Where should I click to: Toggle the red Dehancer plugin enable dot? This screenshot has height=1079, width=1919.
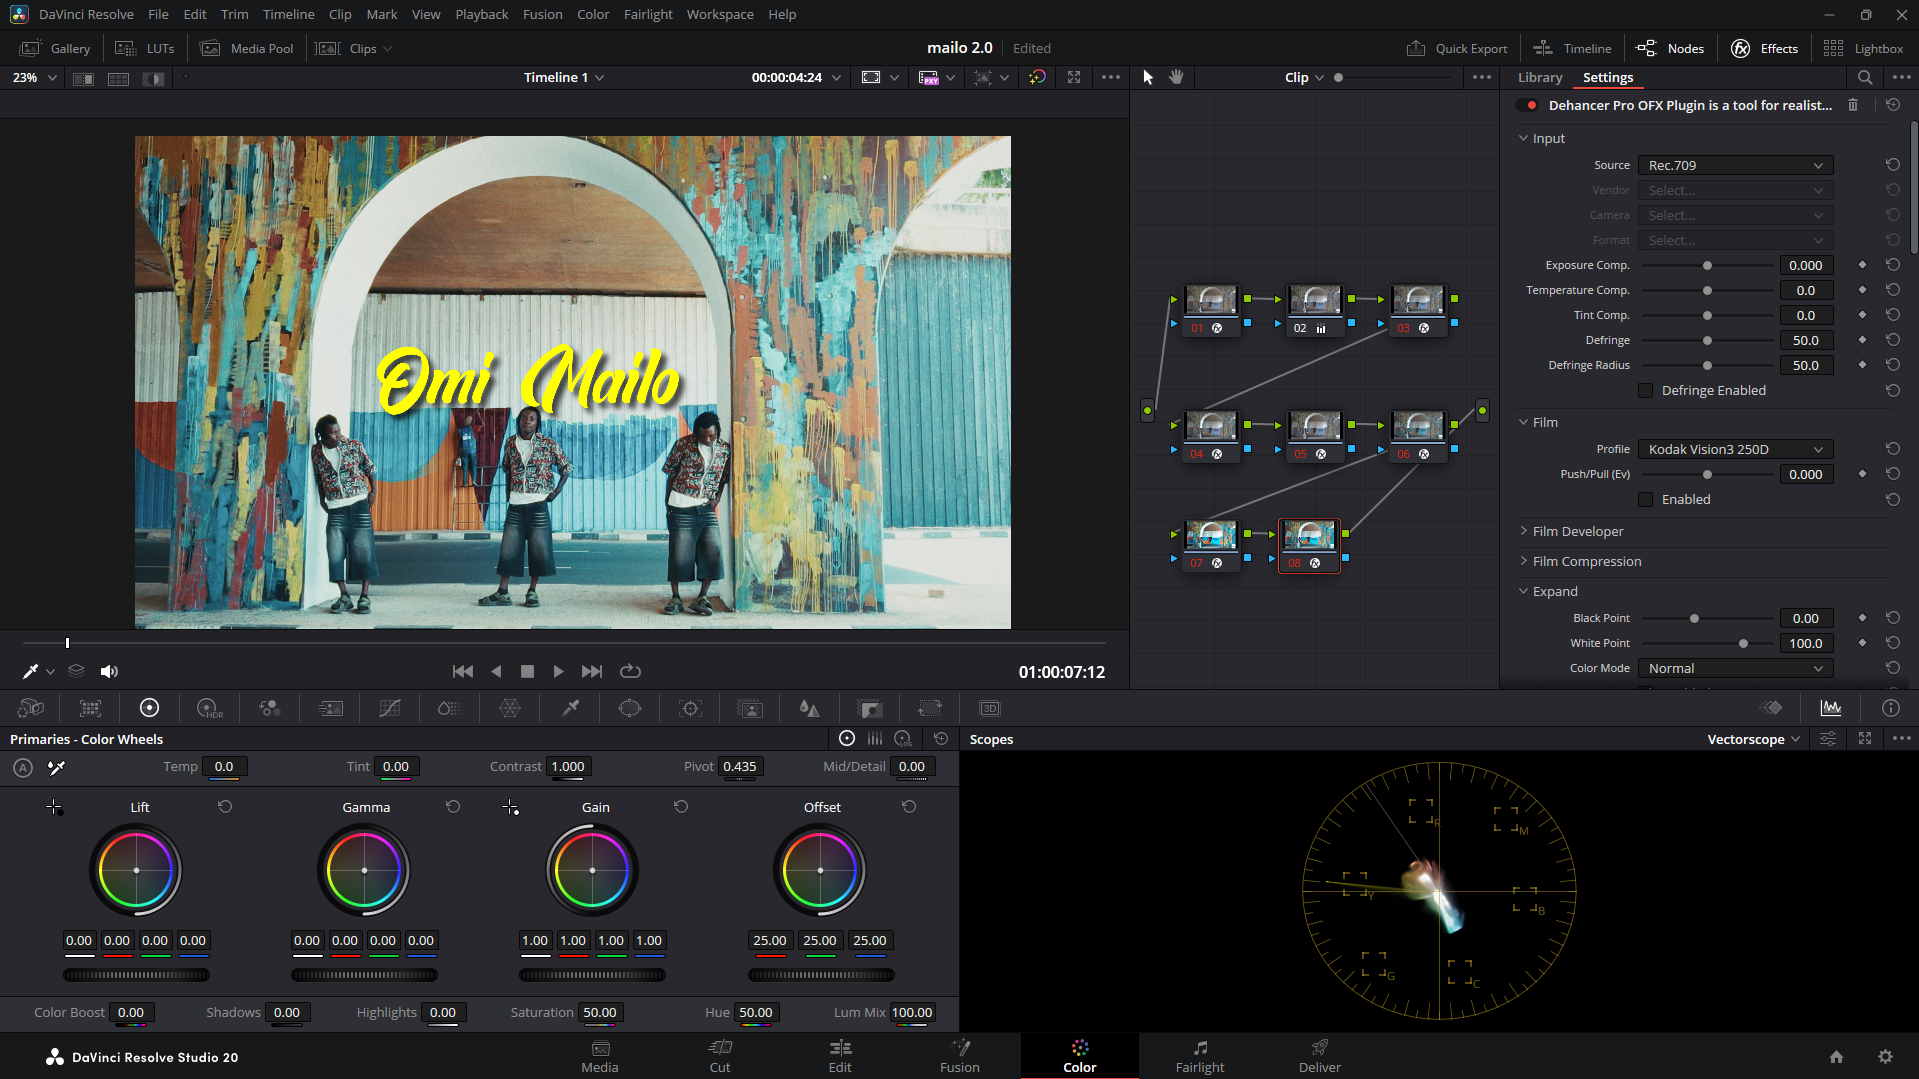click(x=1531, y=105)
